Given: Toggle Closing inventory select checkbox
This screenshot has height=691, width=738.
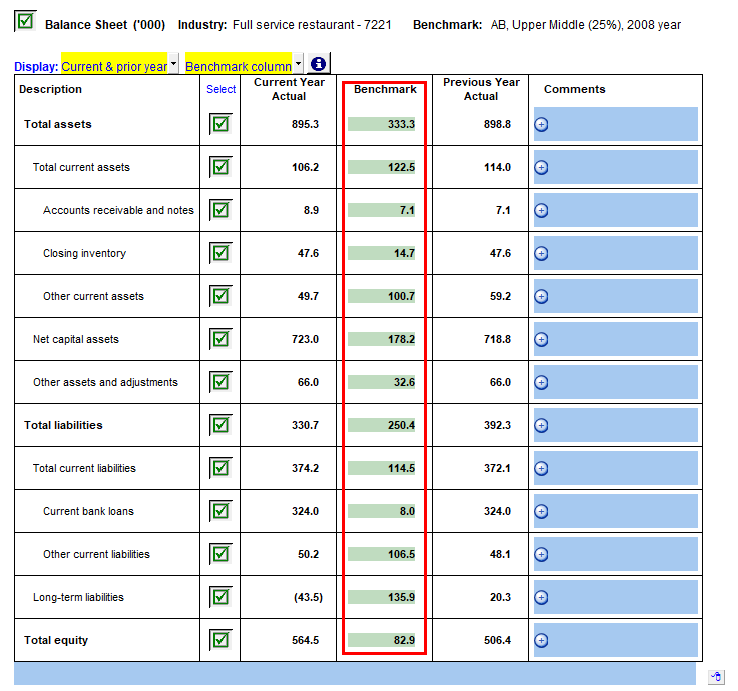Looking at the screenshot, I should [221, 253].
